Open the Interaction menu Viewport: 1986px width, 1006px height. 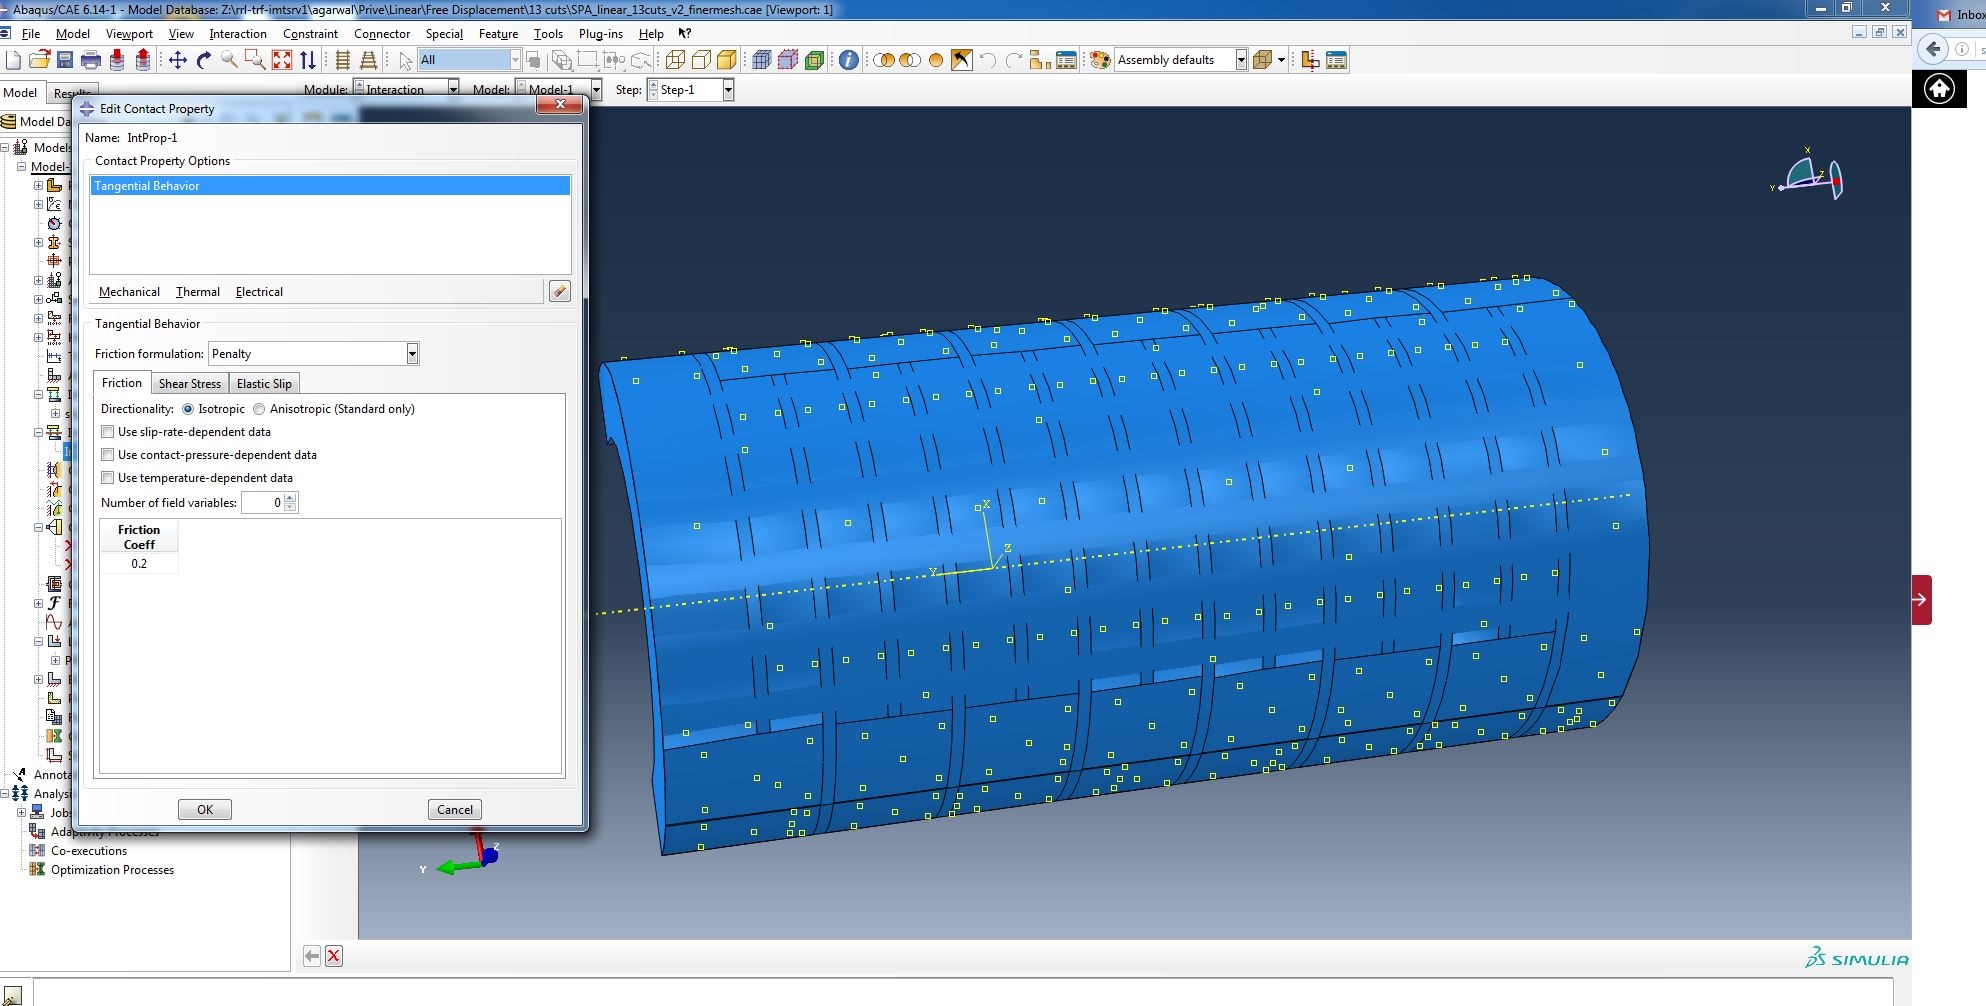click(x=238, y=34)
